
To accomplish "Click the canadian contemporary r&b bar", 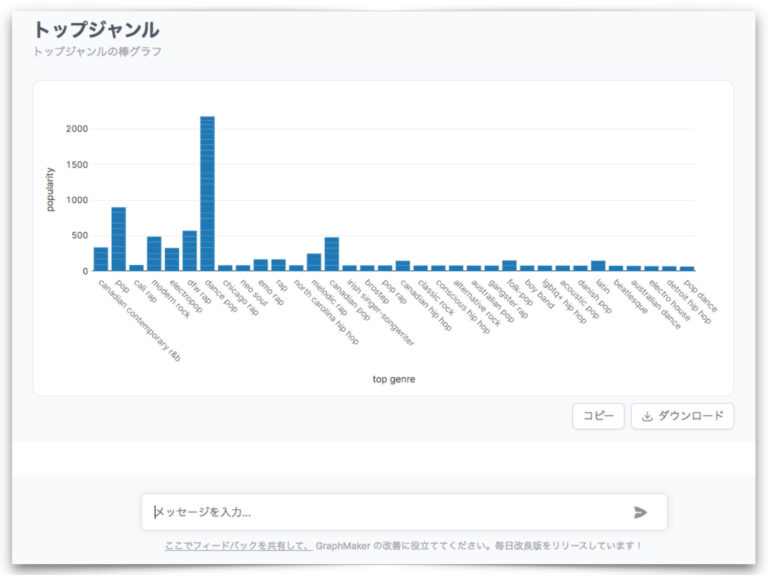I will click(101, 259).
